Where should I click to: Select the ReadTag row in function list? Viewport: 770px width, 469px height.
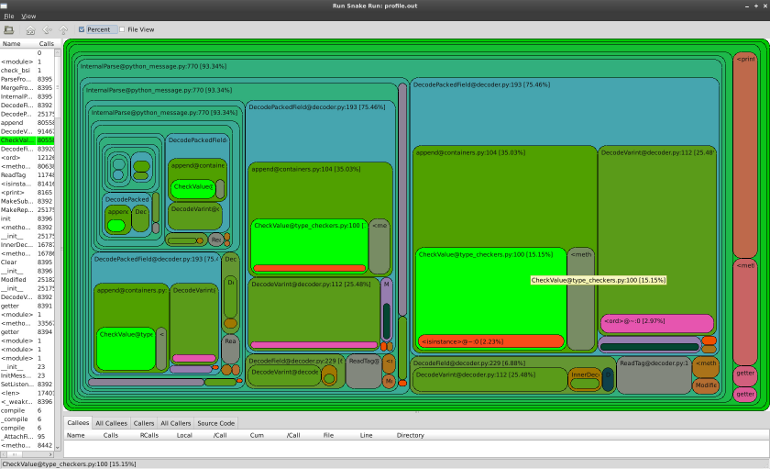click(x=27, y=175)
